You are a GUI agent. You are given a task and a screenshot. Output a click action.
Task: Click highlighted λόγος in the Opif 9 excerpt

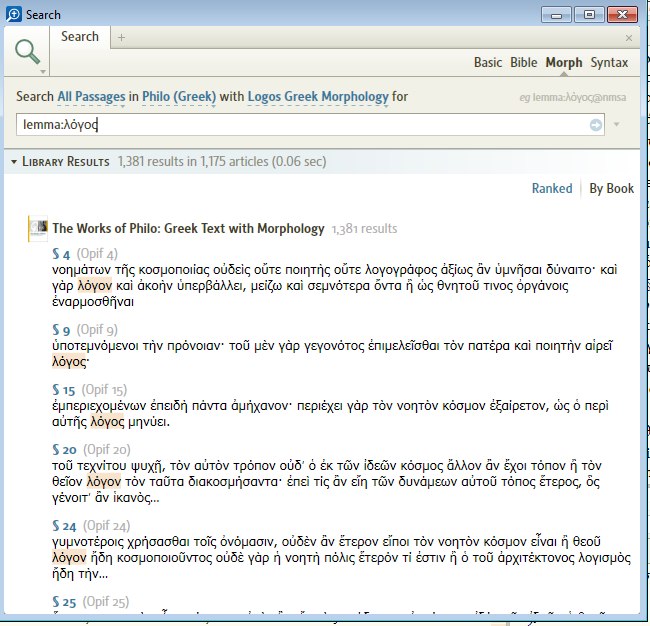tap(69, 362)
